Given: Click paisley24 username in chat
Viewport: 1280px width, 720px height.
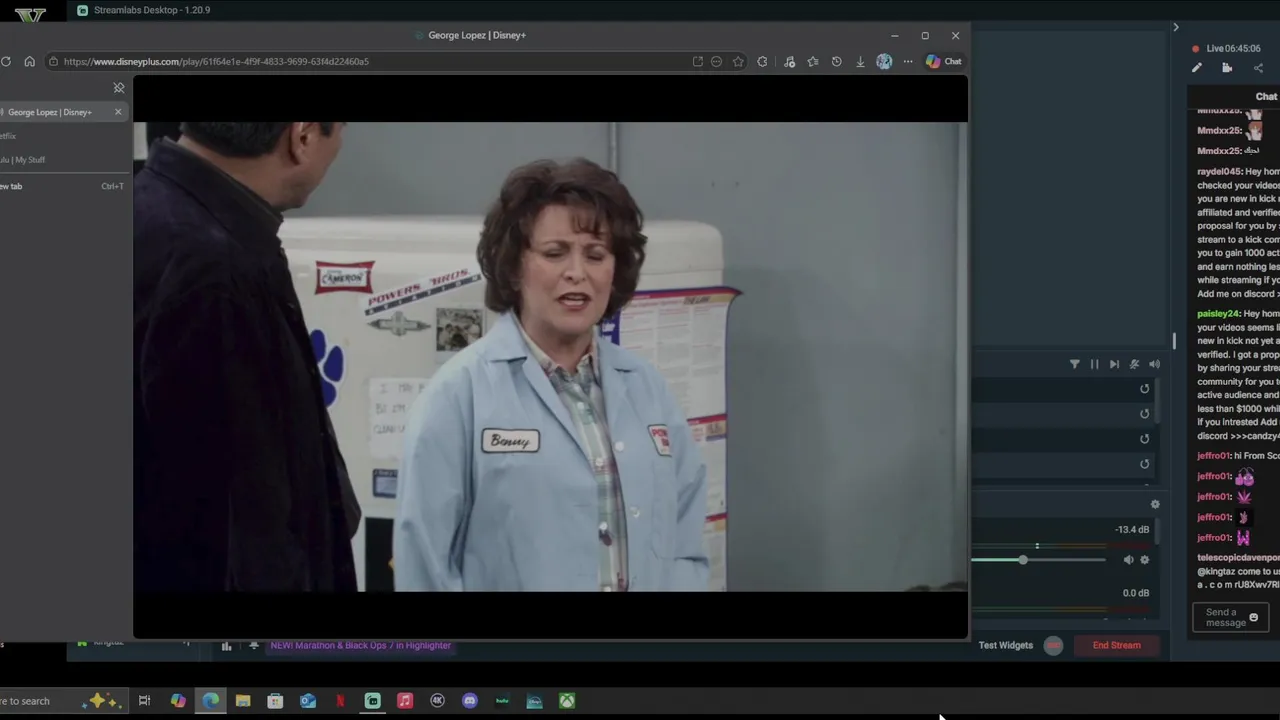Looking at the screenshot, I should [x=1218, y=314].
